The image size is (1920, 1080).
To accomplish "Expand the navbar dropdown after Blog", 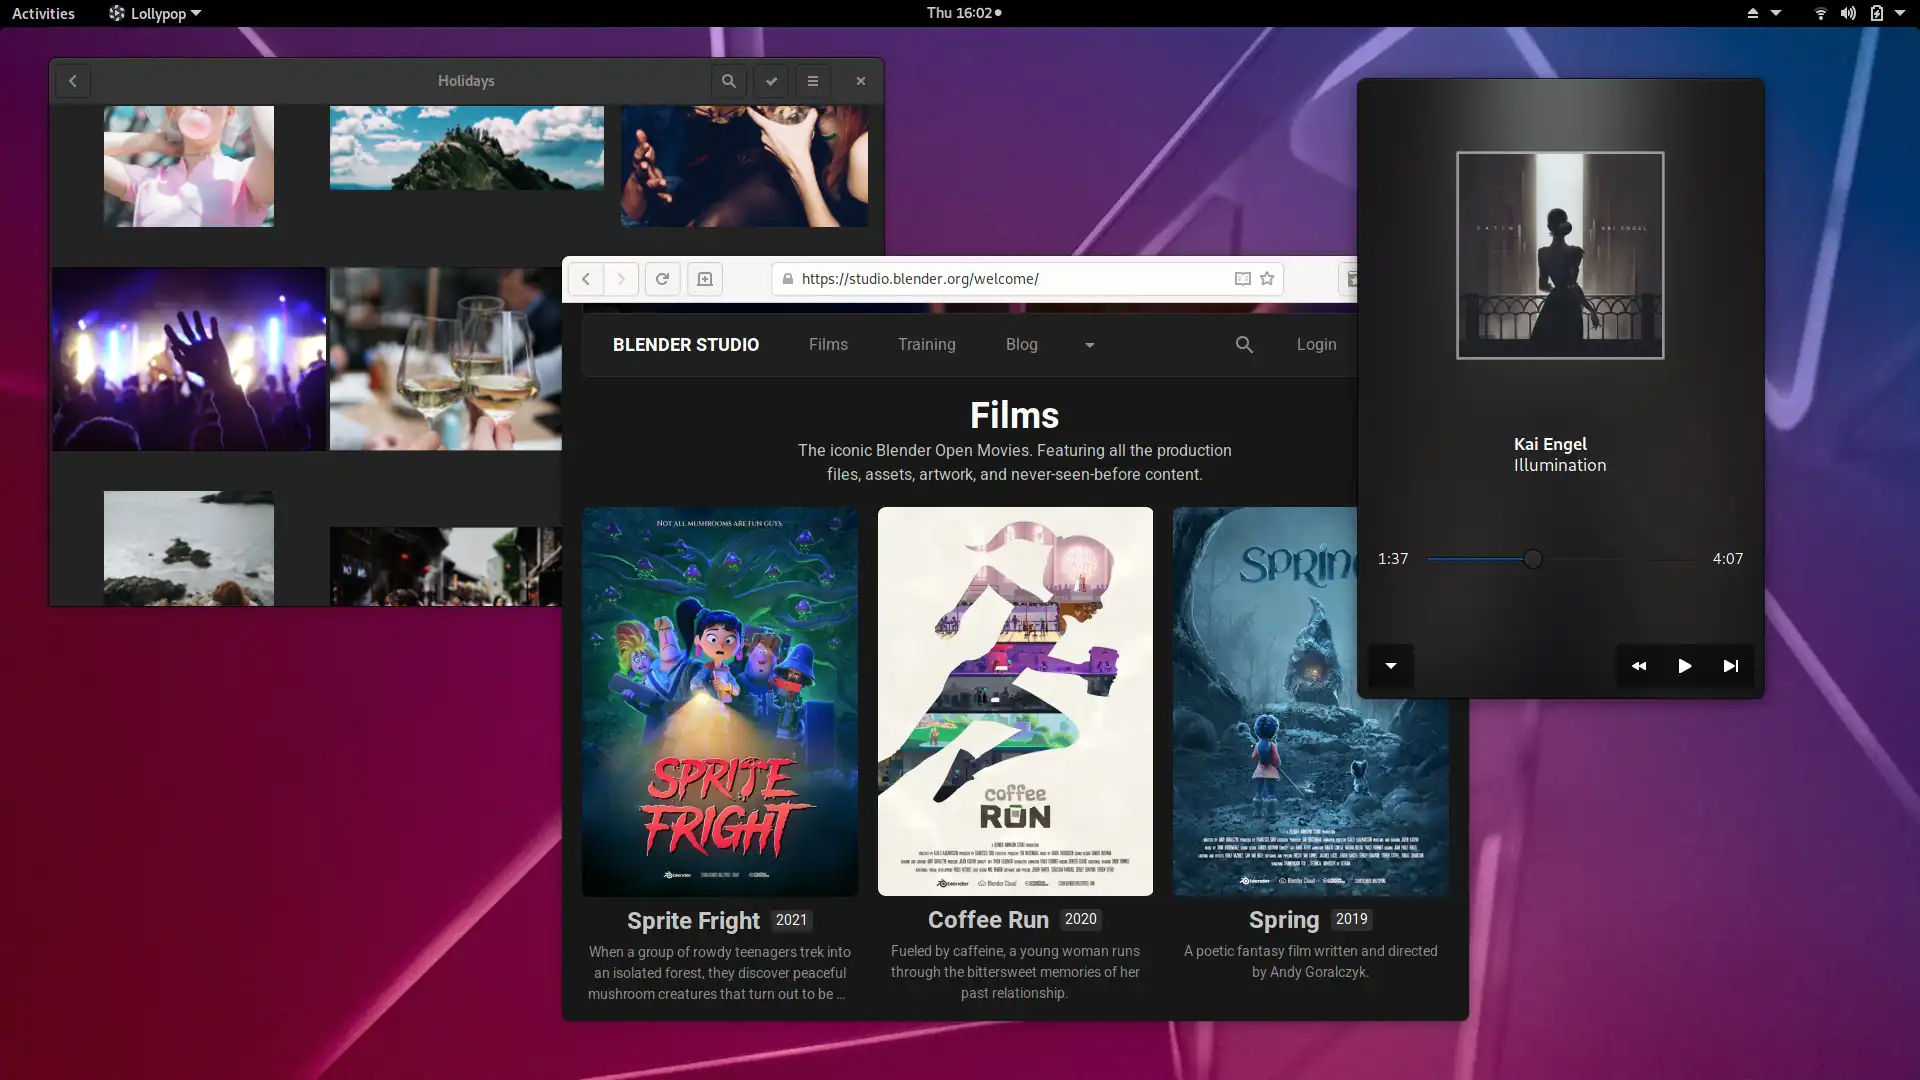I will click(1089, 345).
